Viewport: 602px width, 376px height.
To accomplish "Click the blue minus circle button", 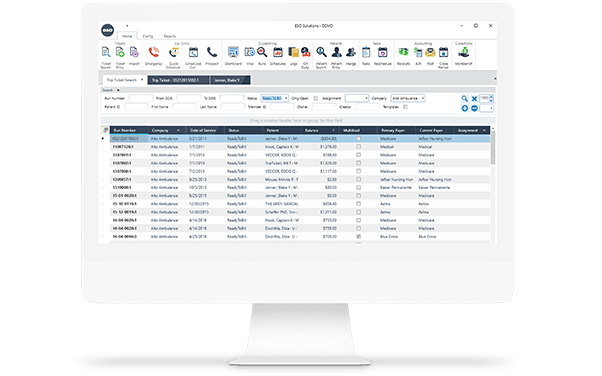I will pos(474,108).
